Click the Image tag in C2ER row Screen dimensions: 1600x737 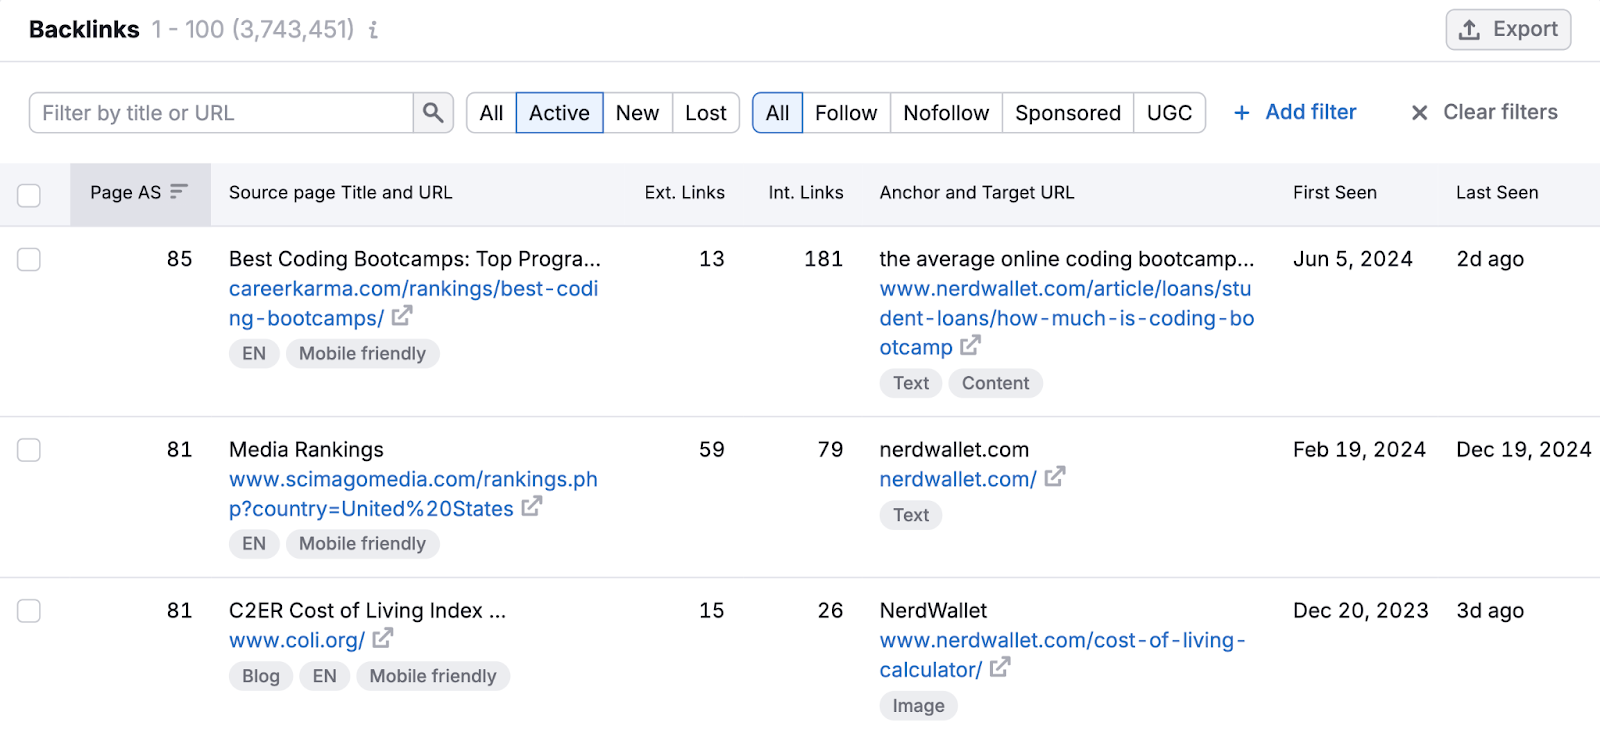[918, 706]
